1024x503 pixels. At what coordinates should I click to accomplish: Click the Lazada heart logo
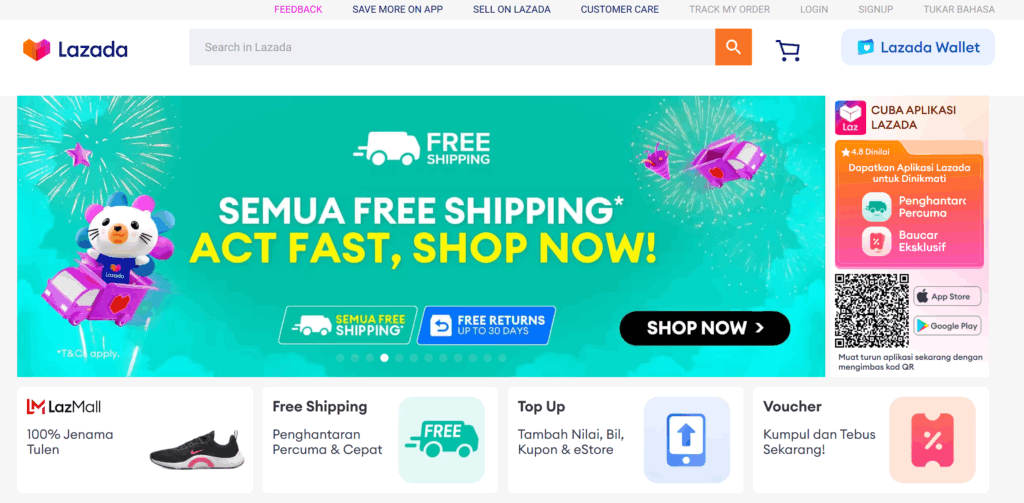coord(37,50)
